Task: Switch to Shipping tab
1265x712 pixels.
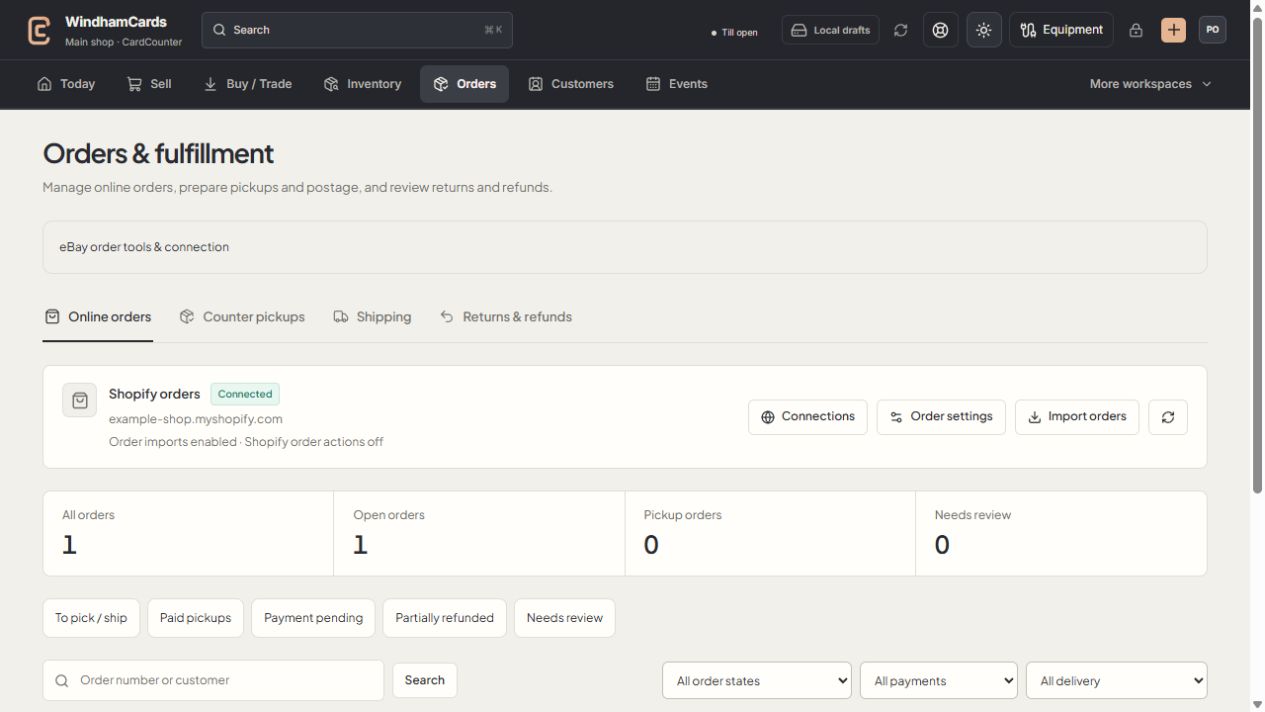Action: 372,317
